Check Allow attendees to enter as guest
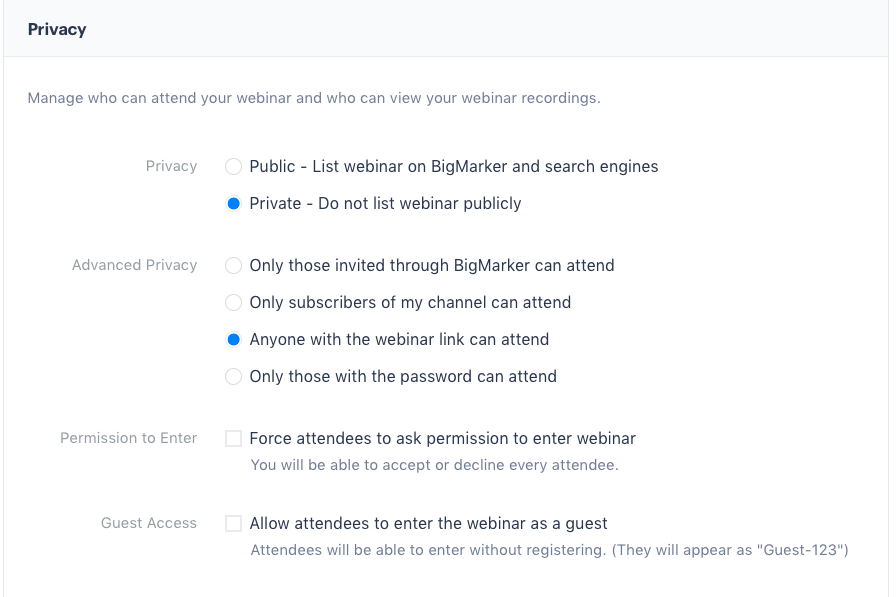 pos(233,524)
